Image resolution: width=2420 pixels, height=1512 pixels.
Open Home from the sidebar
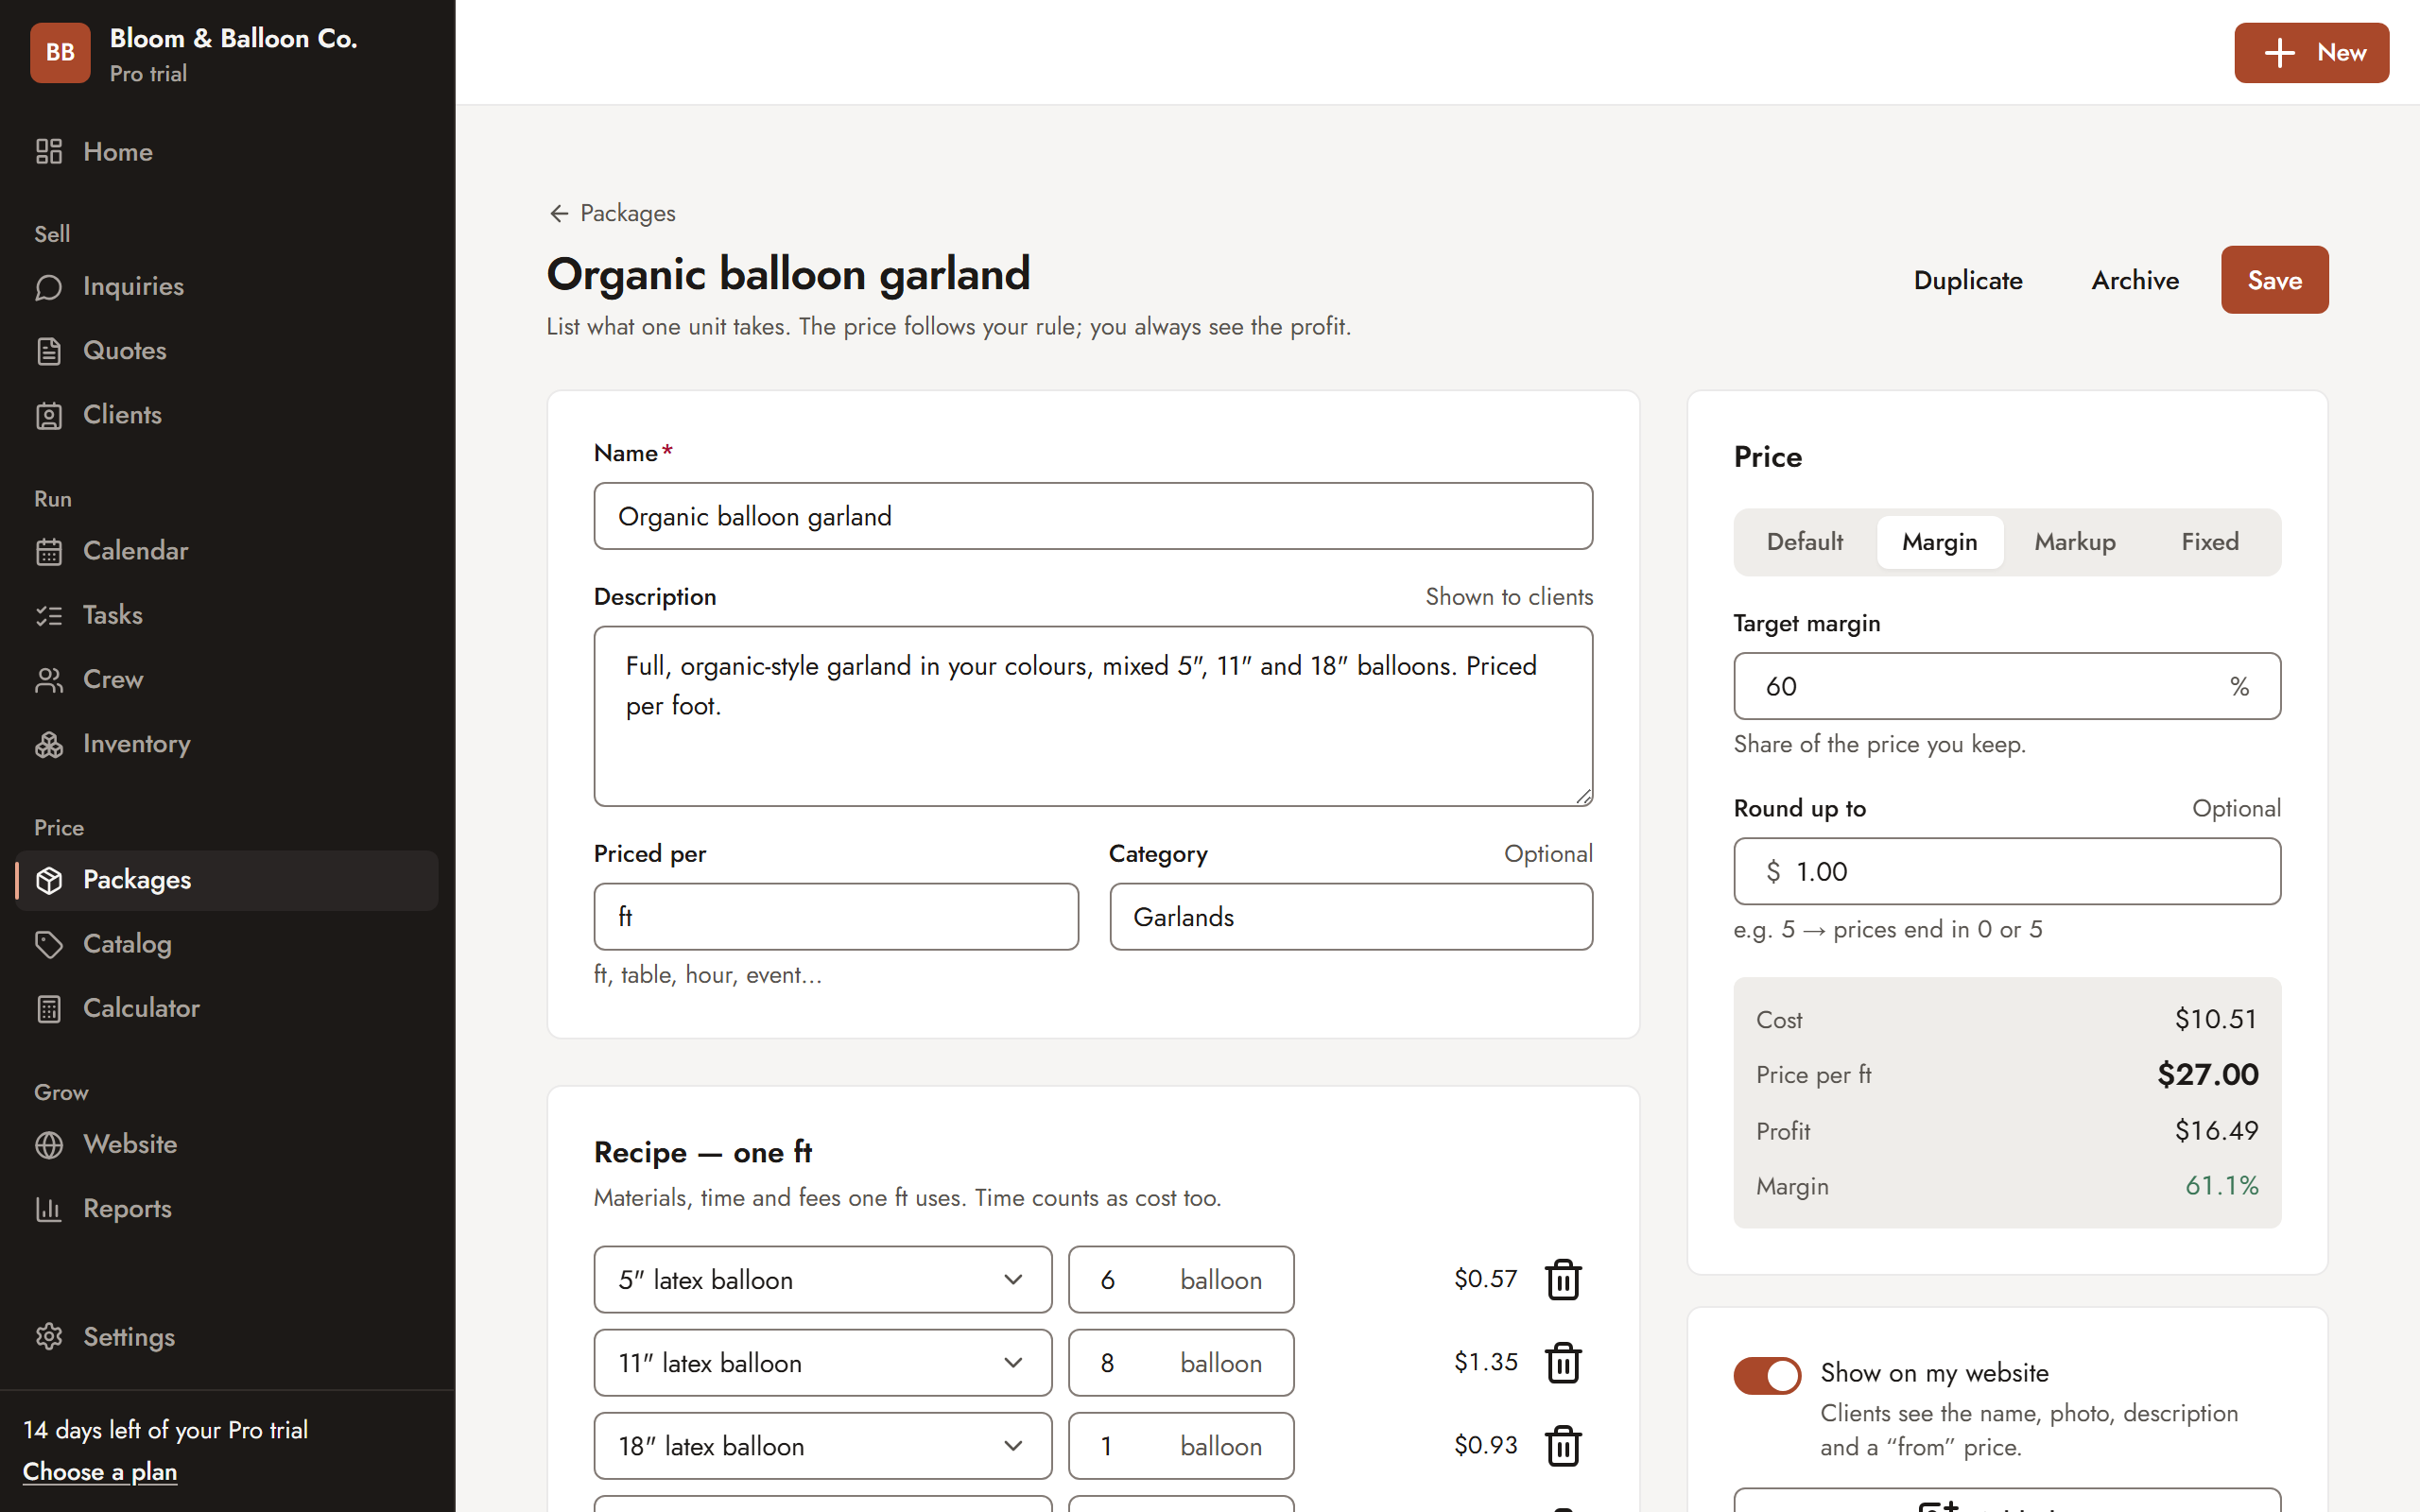coord(227,152)
